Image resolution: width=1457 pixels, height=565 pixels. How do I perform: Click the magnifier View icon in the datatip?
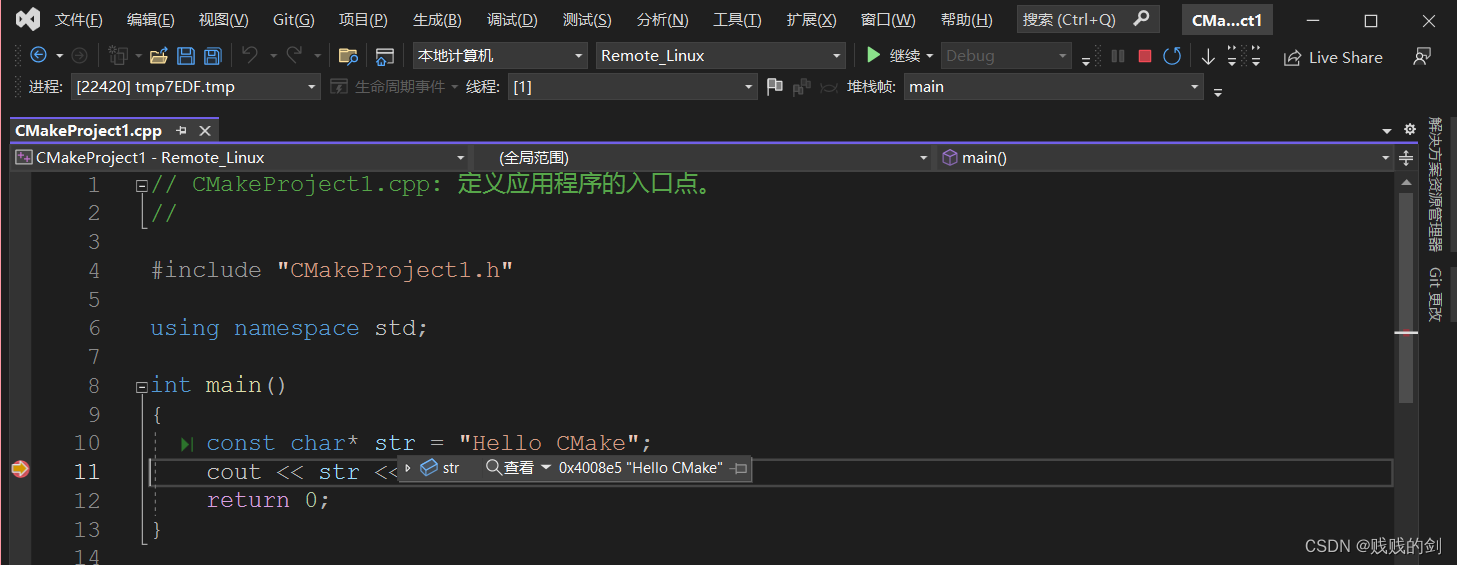(493, 467)
